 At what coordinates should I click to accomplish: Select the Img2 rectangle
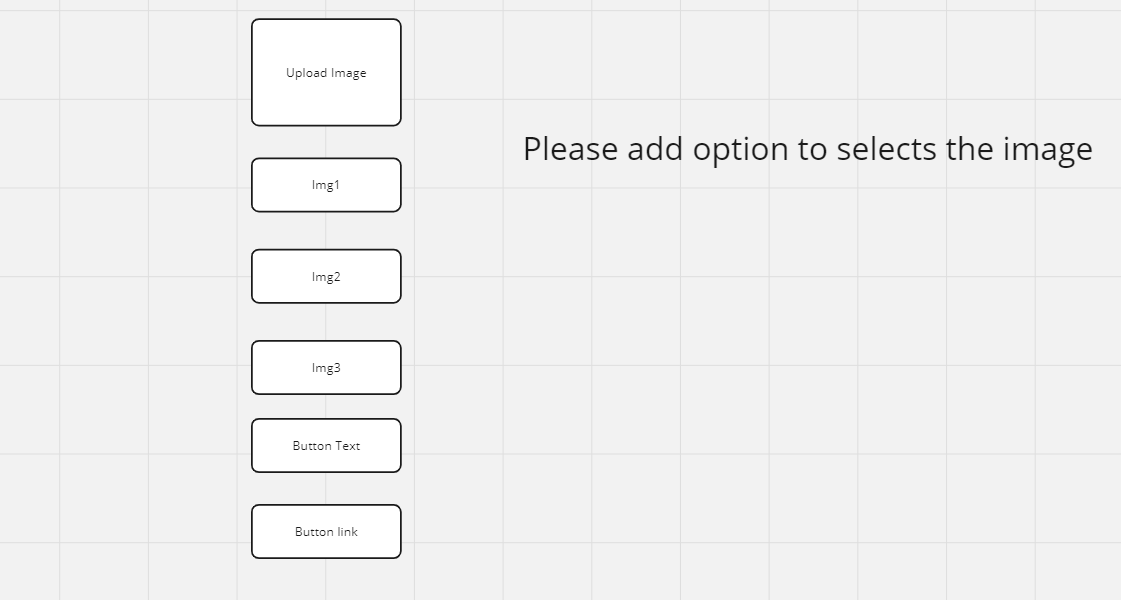(326, 277)
